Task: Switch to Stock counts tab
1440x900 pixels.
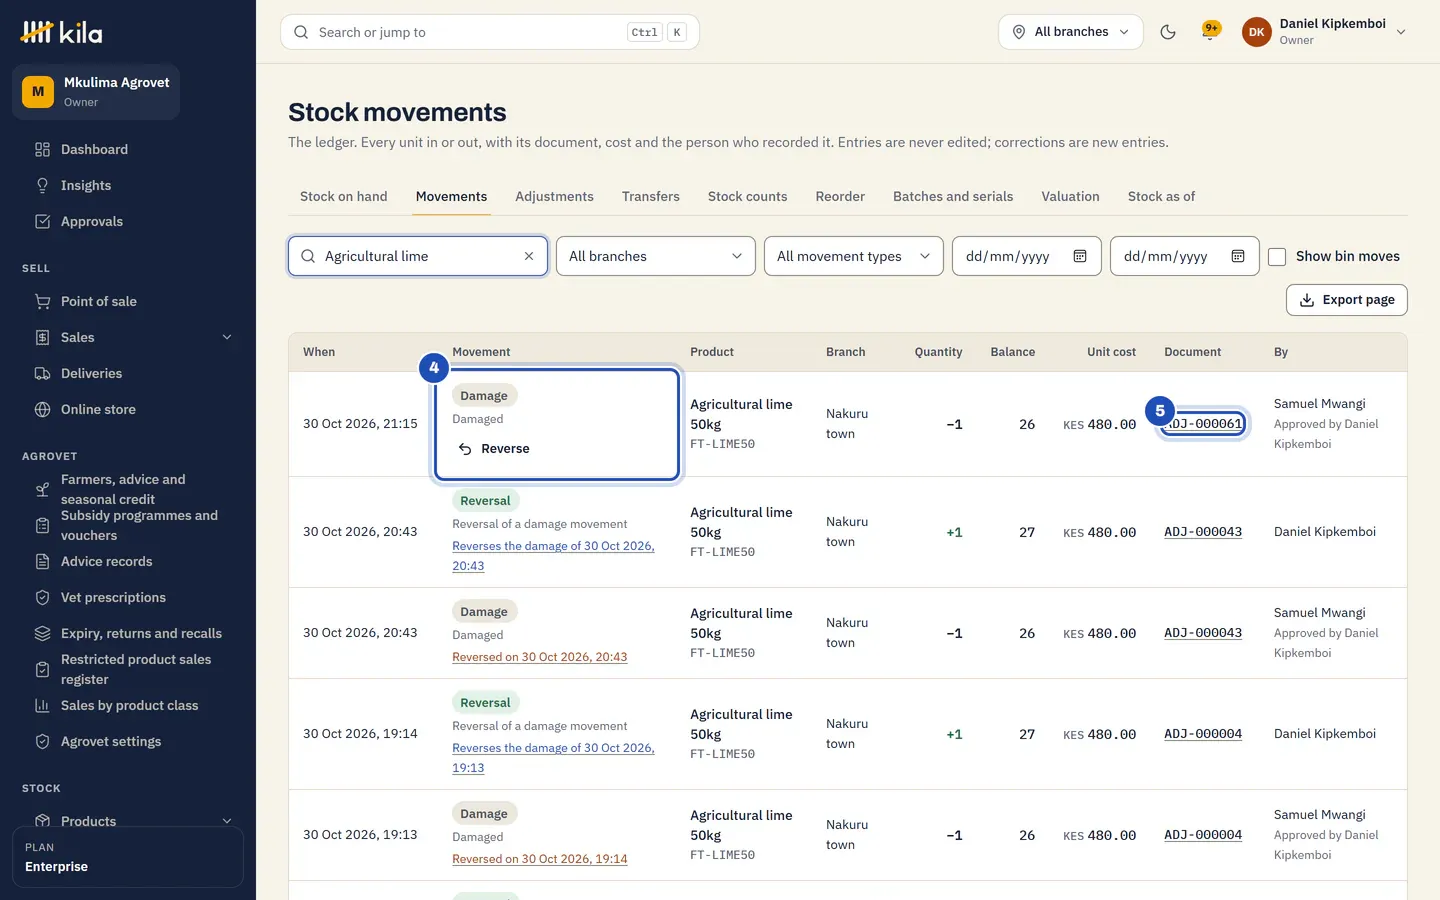Action: [x=748, y=197]
